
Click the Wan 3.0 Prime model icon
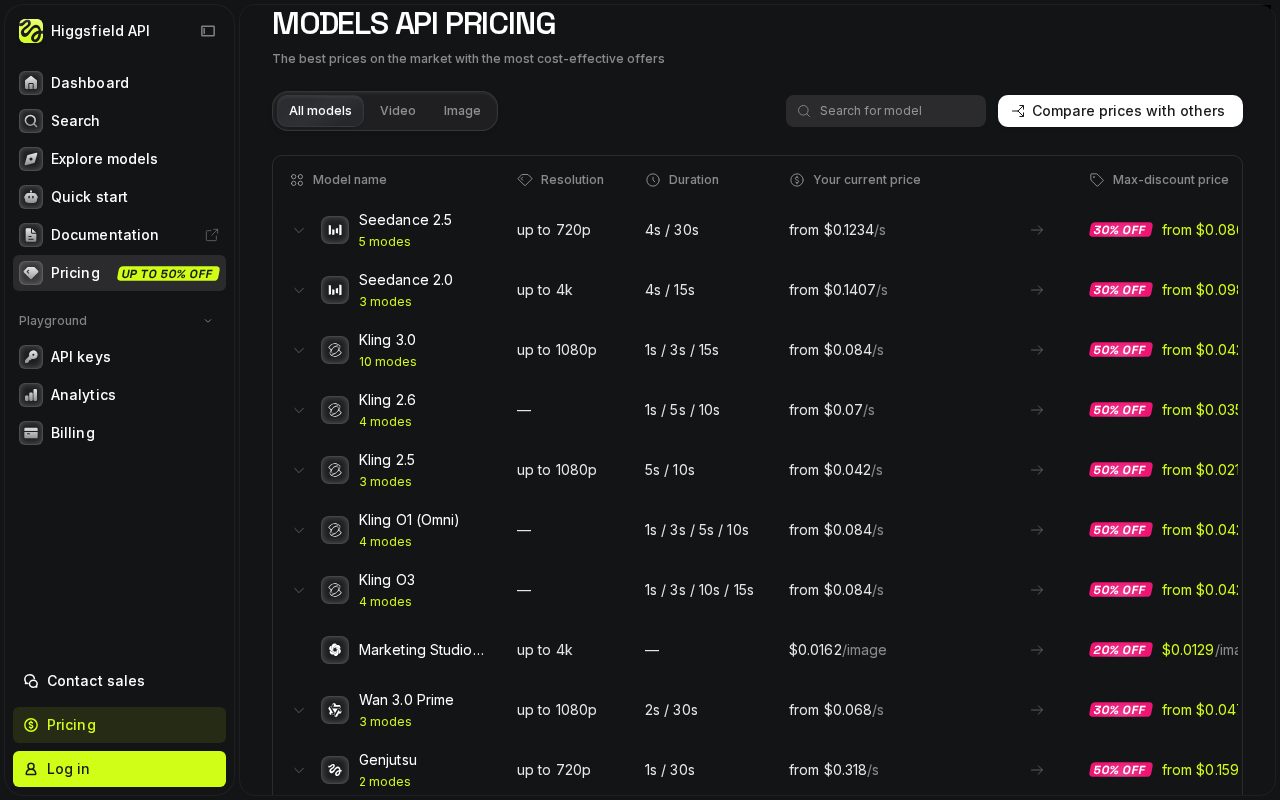(335, 710)
